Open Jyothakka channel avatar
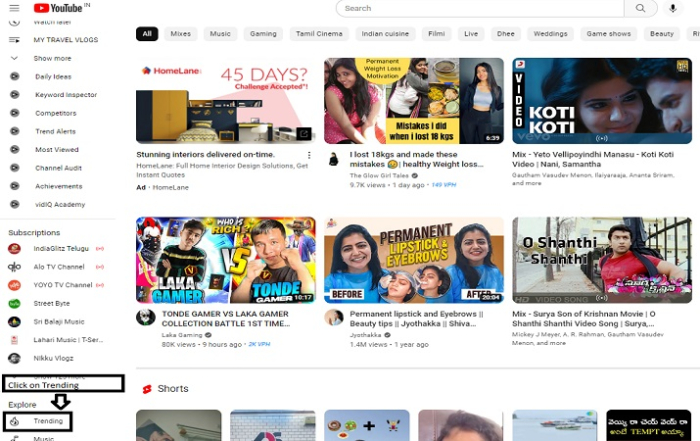Image resolution: width=700 pixels, height=441 pixels. click(x=333, y=318)
